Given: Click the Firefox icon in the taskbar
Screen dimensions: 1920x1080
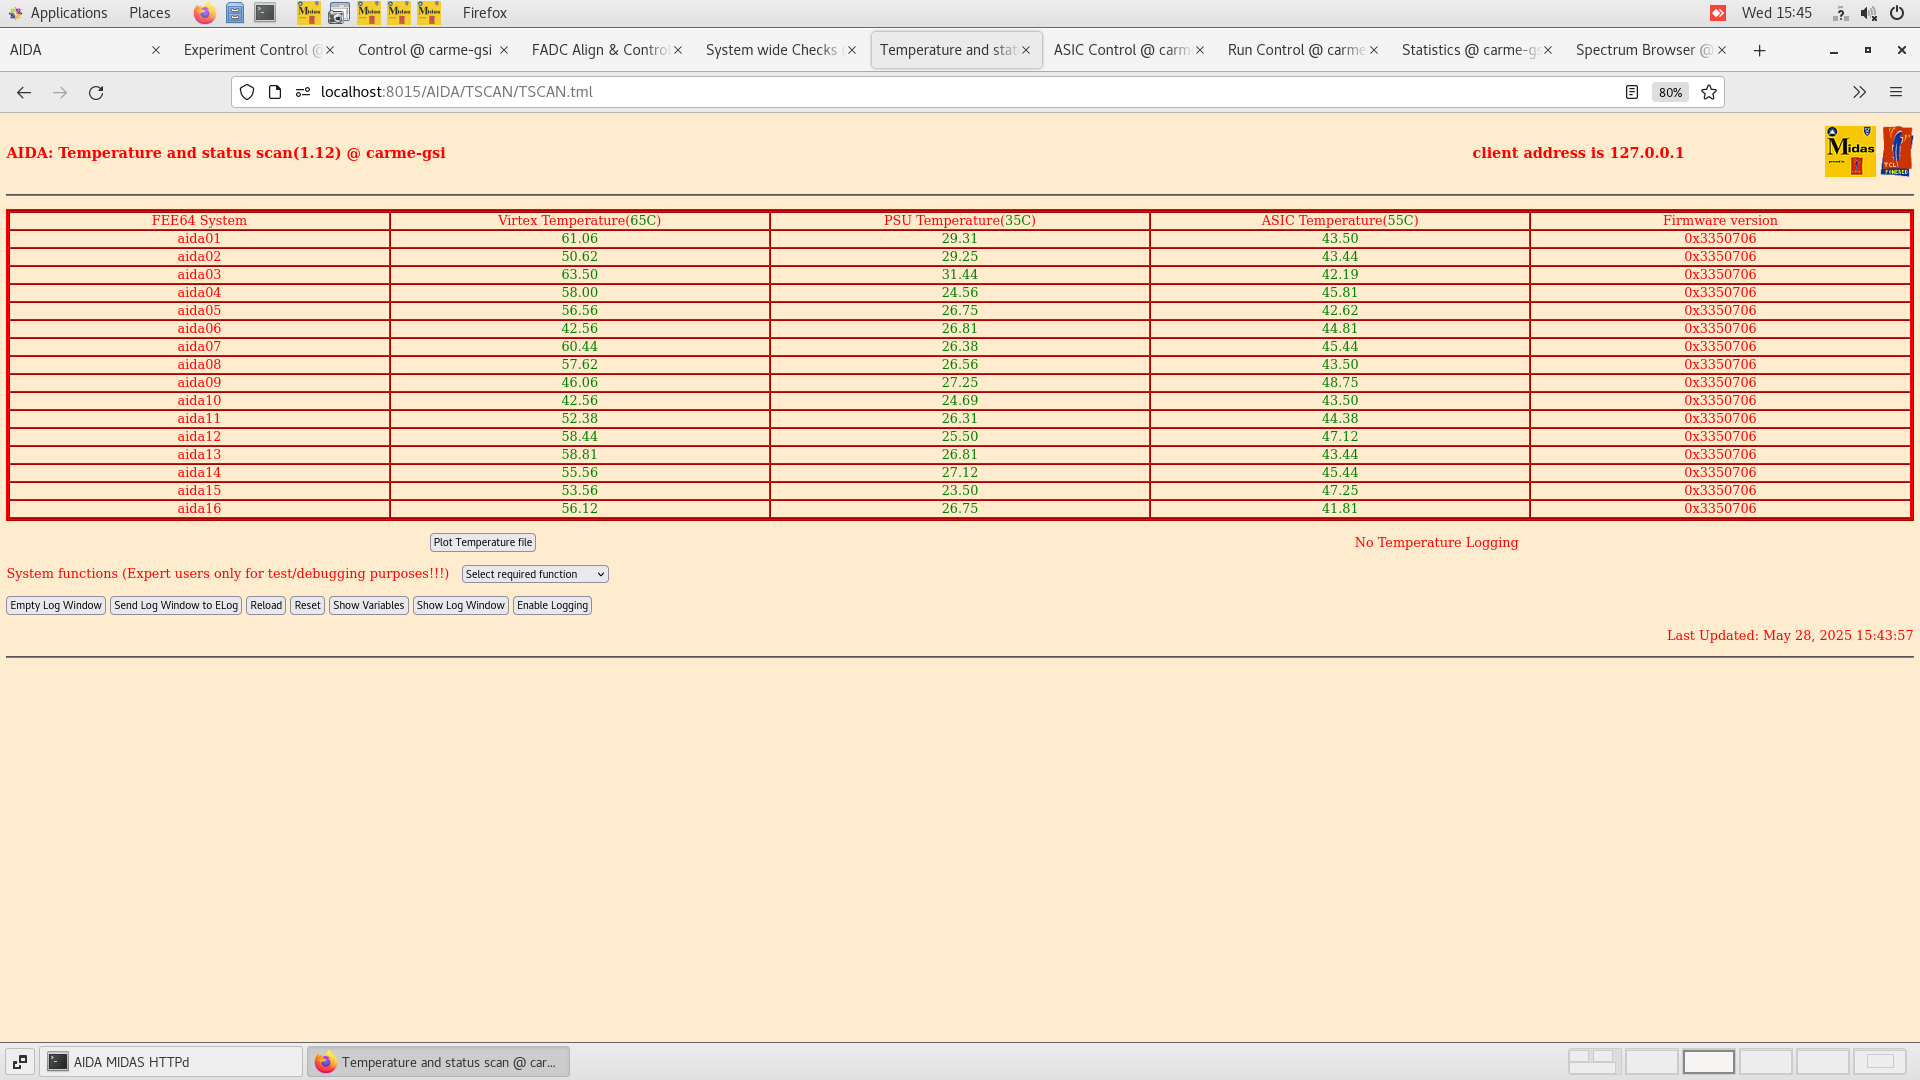Looking at the screenshot, I should (x=325, y=1062).
